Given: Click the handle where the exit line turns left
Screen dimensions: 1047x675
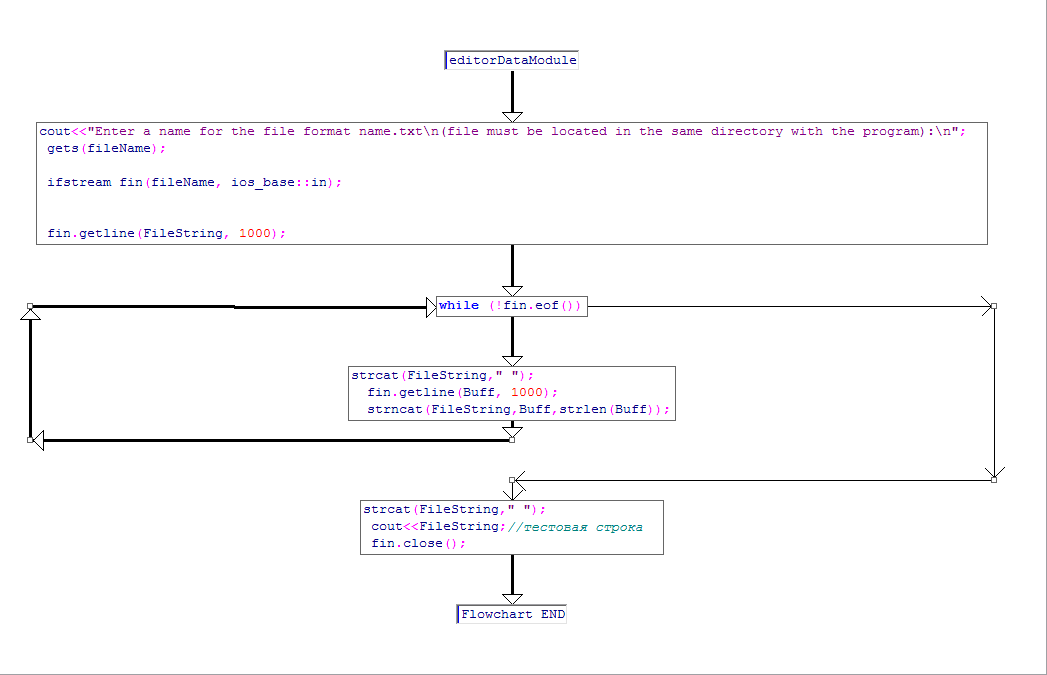Looking at the screenshot, I should [x=994, y=479].
